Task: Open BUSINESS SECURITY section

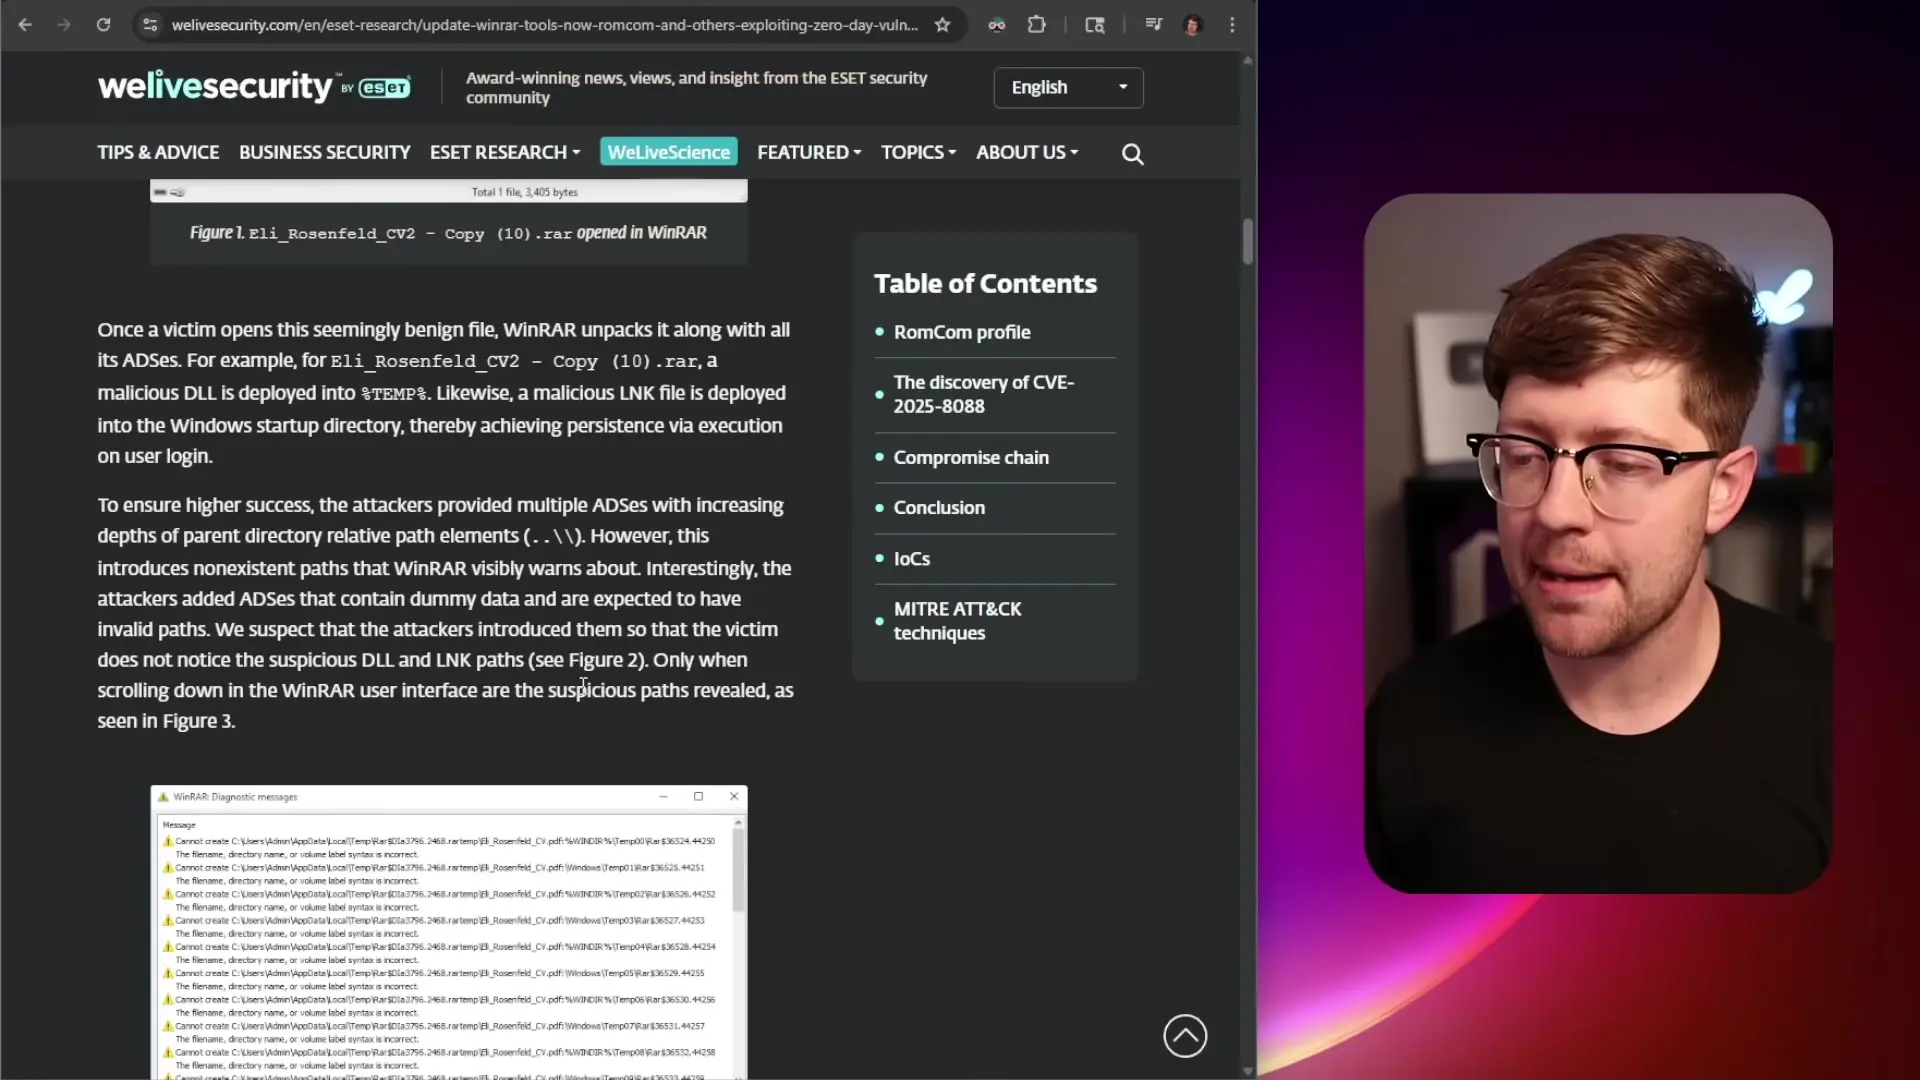Action: 324,152
